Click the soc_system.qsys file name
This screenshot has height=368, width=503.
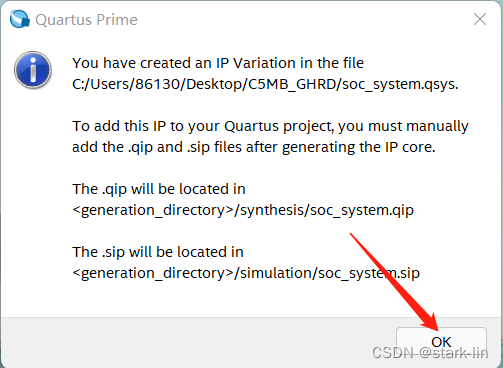tap(400, 84)
